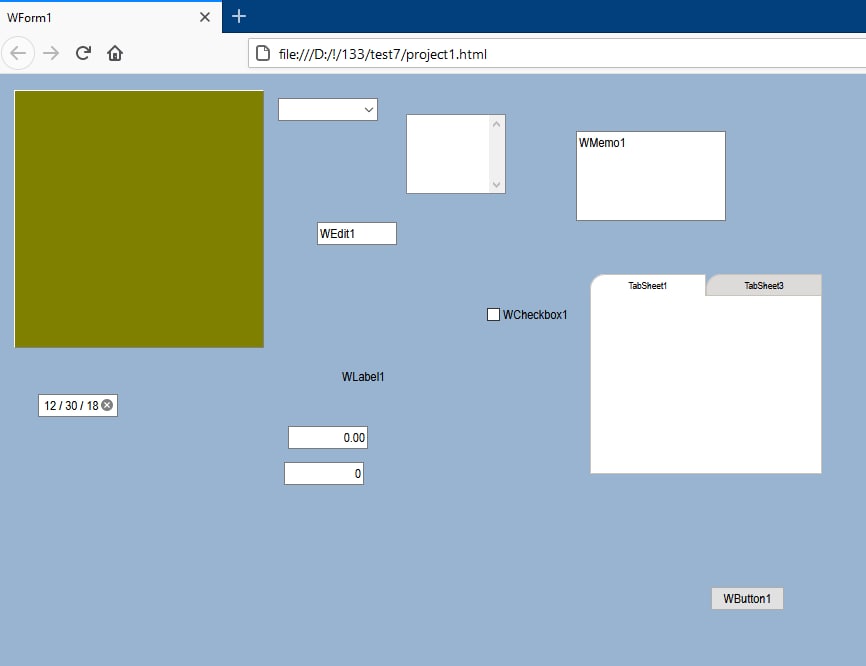
Task: Open the browser home page icon
Action: coord(115,53)
